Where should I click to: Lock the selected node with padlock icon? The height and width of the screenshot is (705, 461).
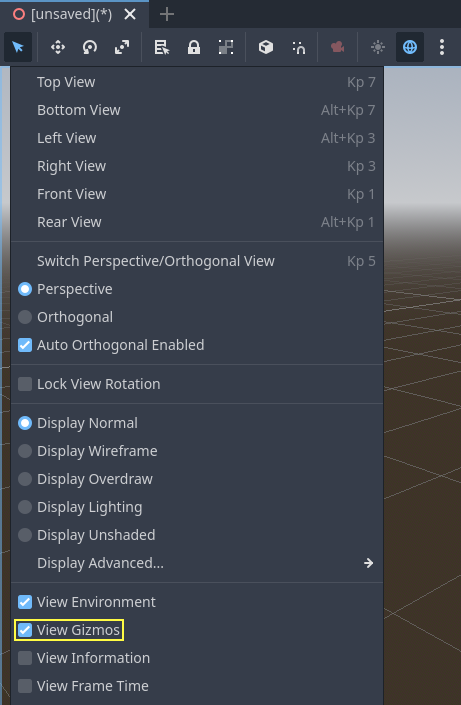(194, 47)
